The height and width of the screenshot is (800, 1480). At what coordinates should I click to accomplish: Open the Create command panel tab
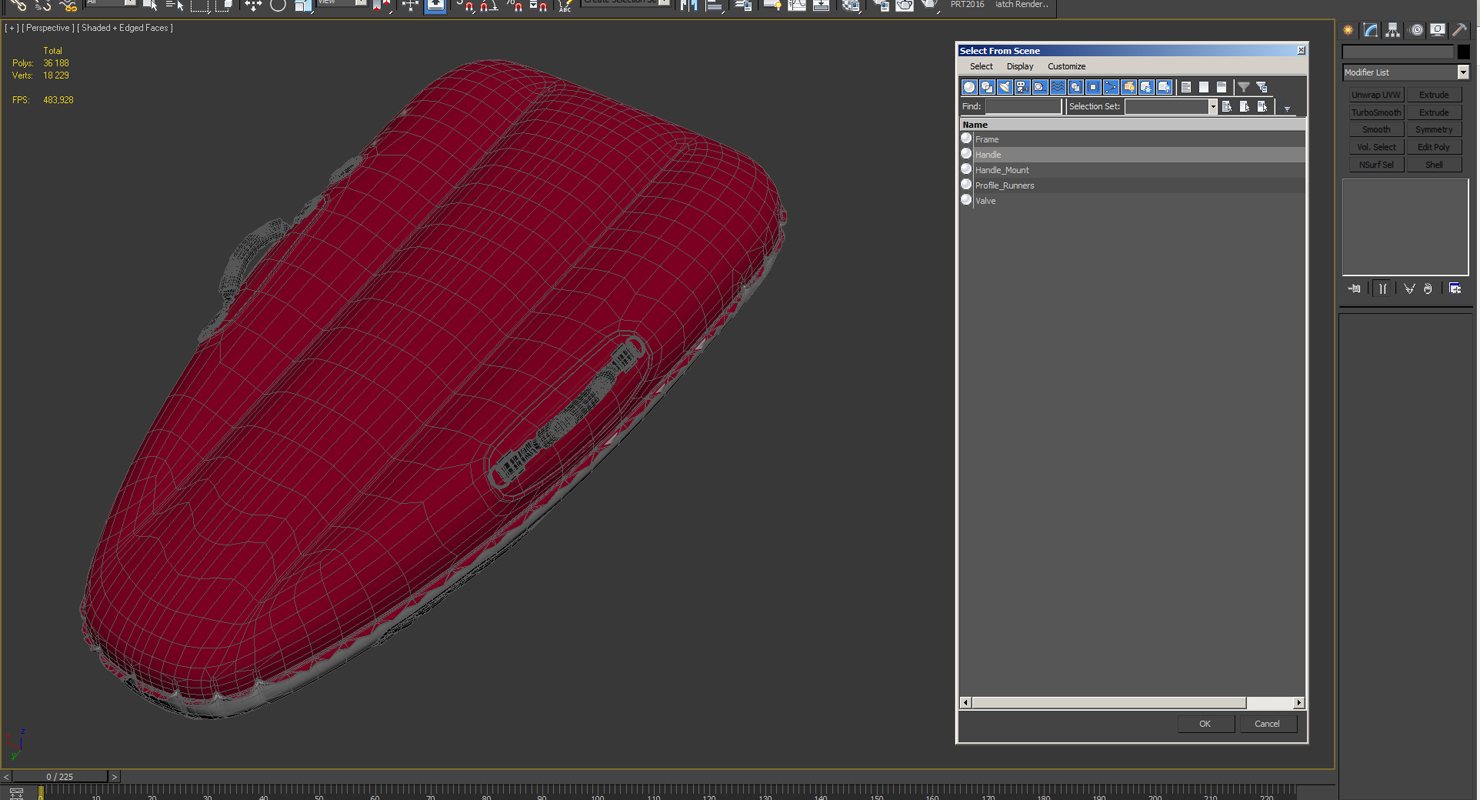point(1348,30)
